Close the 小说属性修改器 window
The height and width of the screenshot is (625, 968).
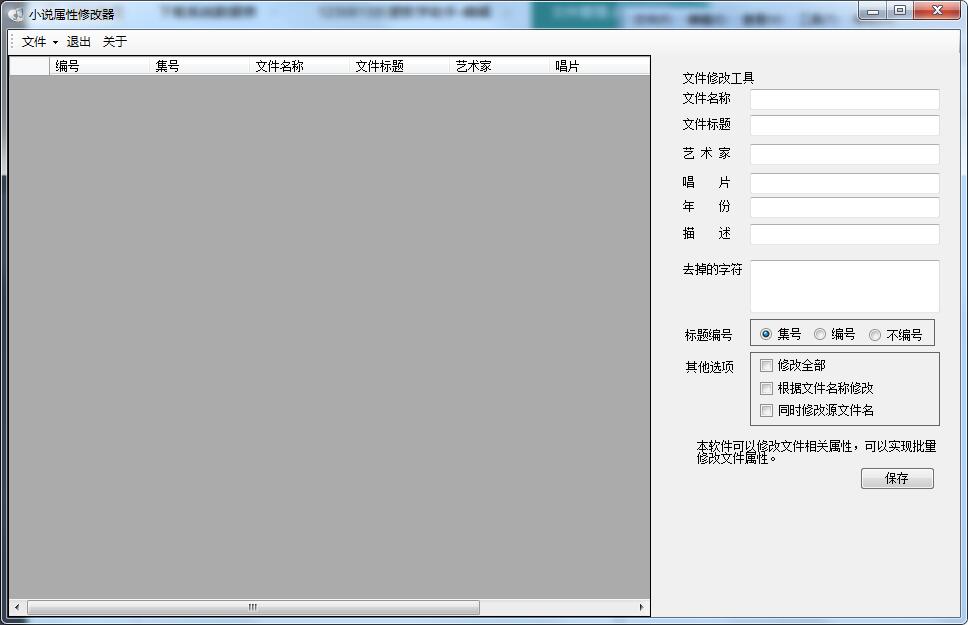click(937, 11)
